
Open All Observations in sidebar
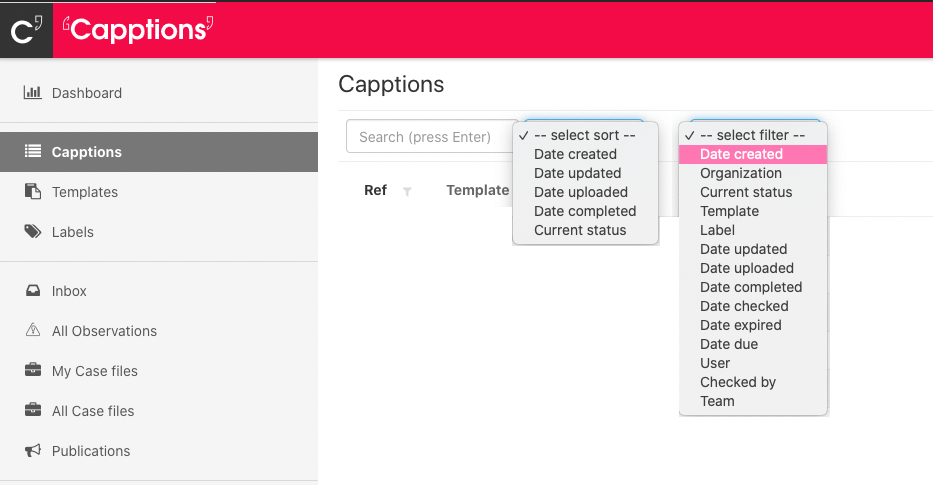(x=104, y=331)
